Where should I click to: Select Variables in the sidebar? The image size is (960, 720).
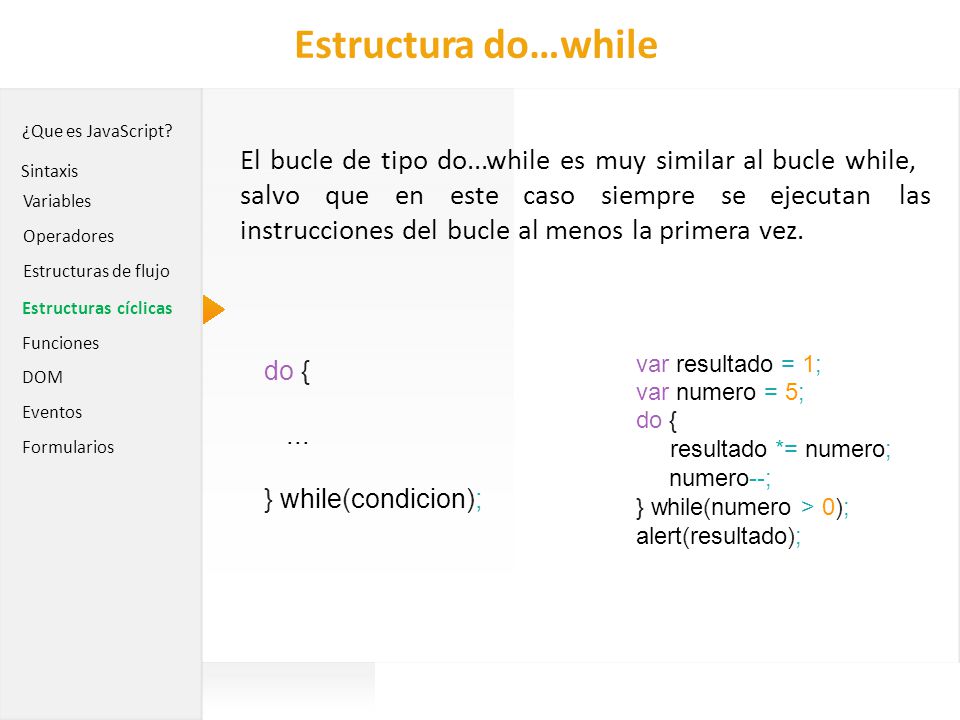click(x=57, y=201)
